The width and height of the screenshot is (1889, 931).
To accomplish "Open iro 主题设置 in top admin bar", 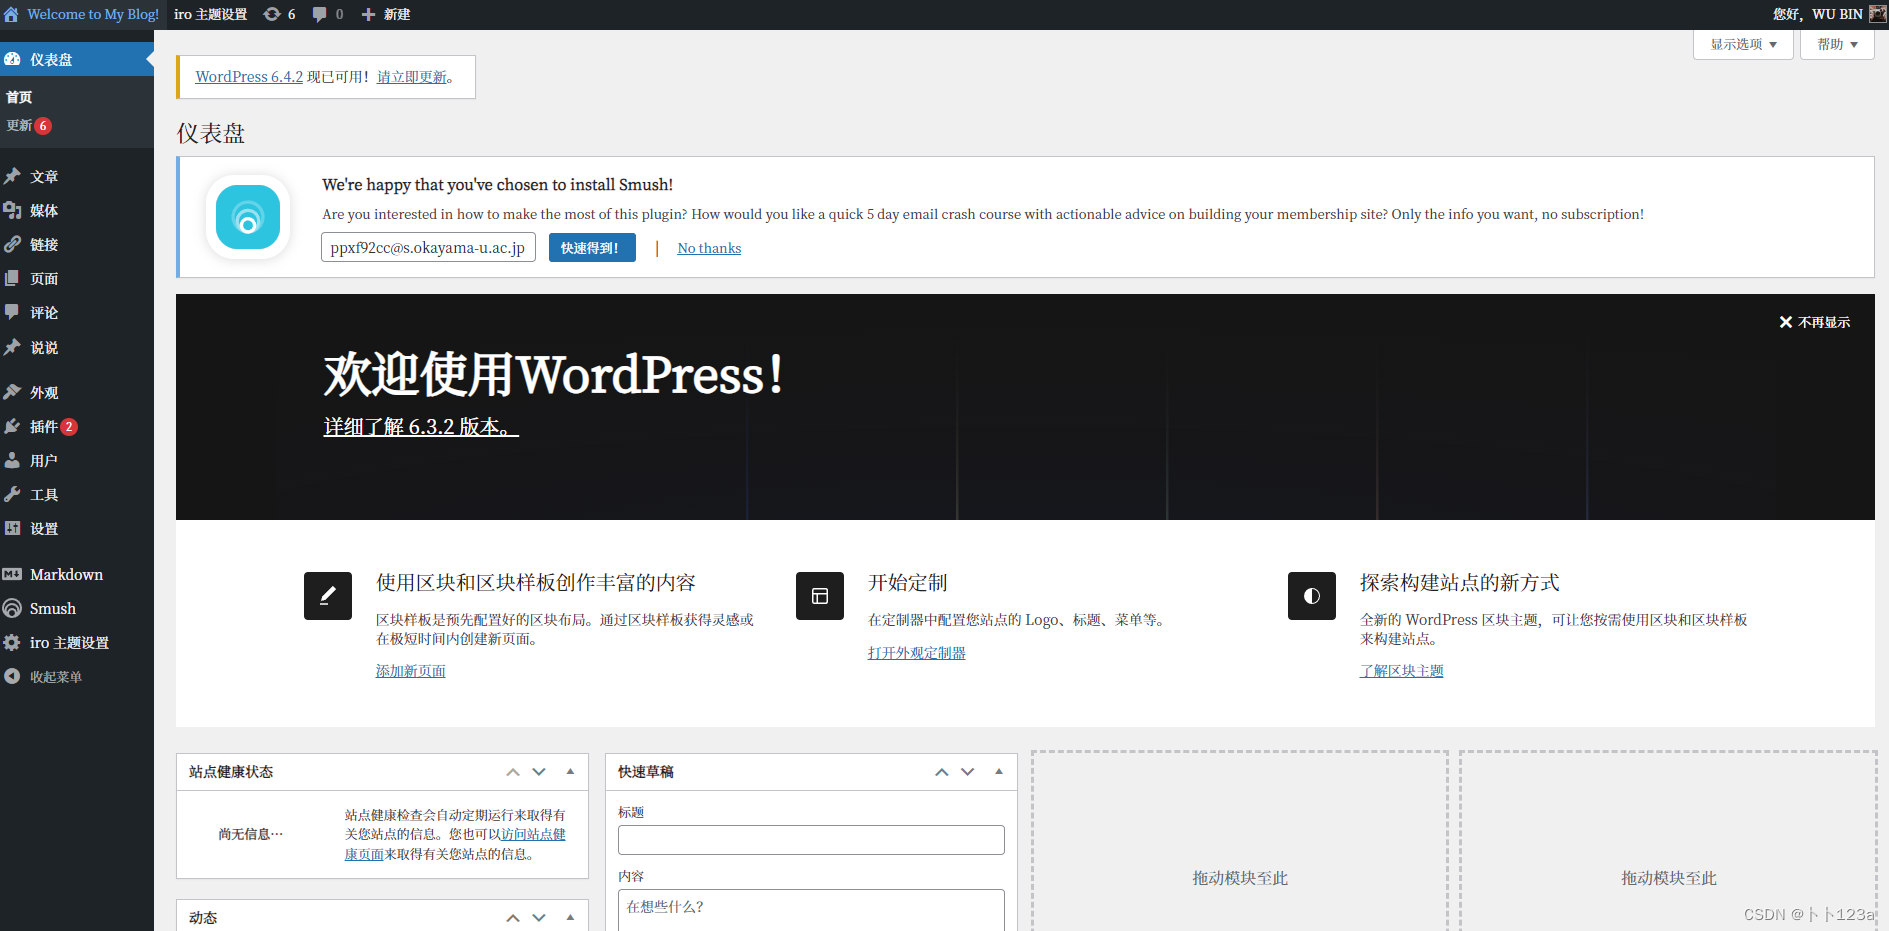I will [210, 14].
